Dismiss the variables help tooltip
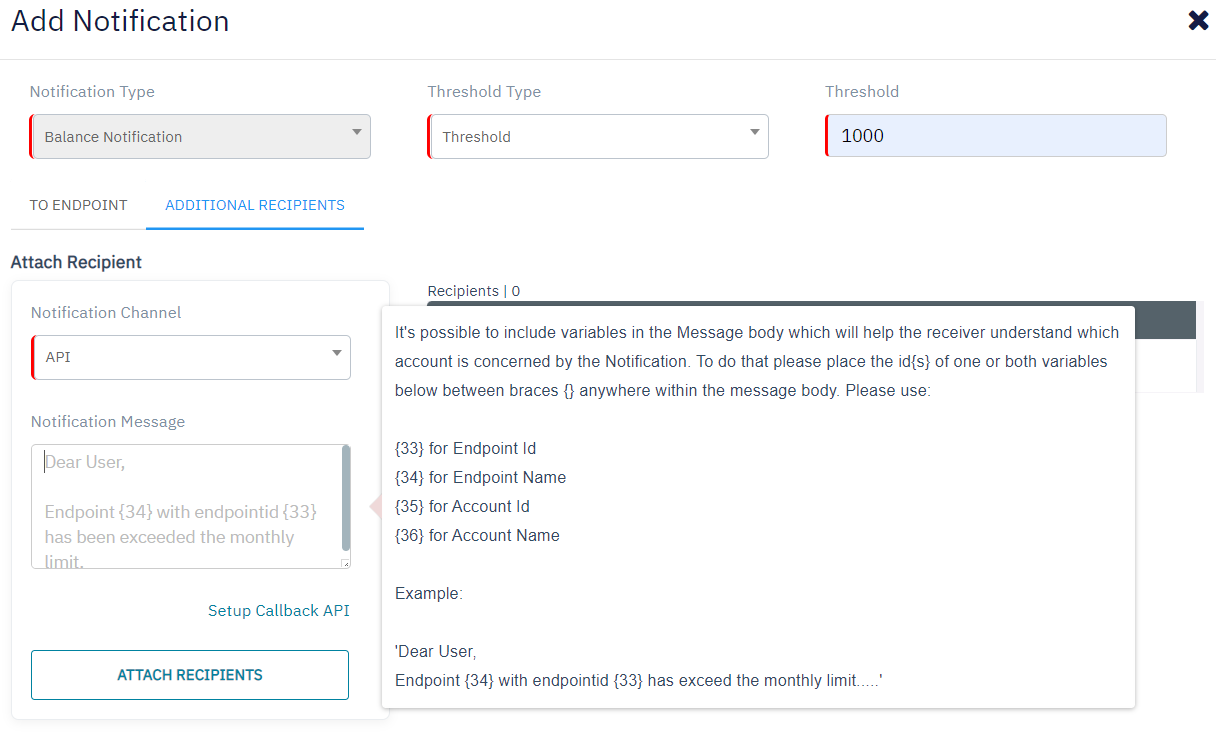 (758, 505)
